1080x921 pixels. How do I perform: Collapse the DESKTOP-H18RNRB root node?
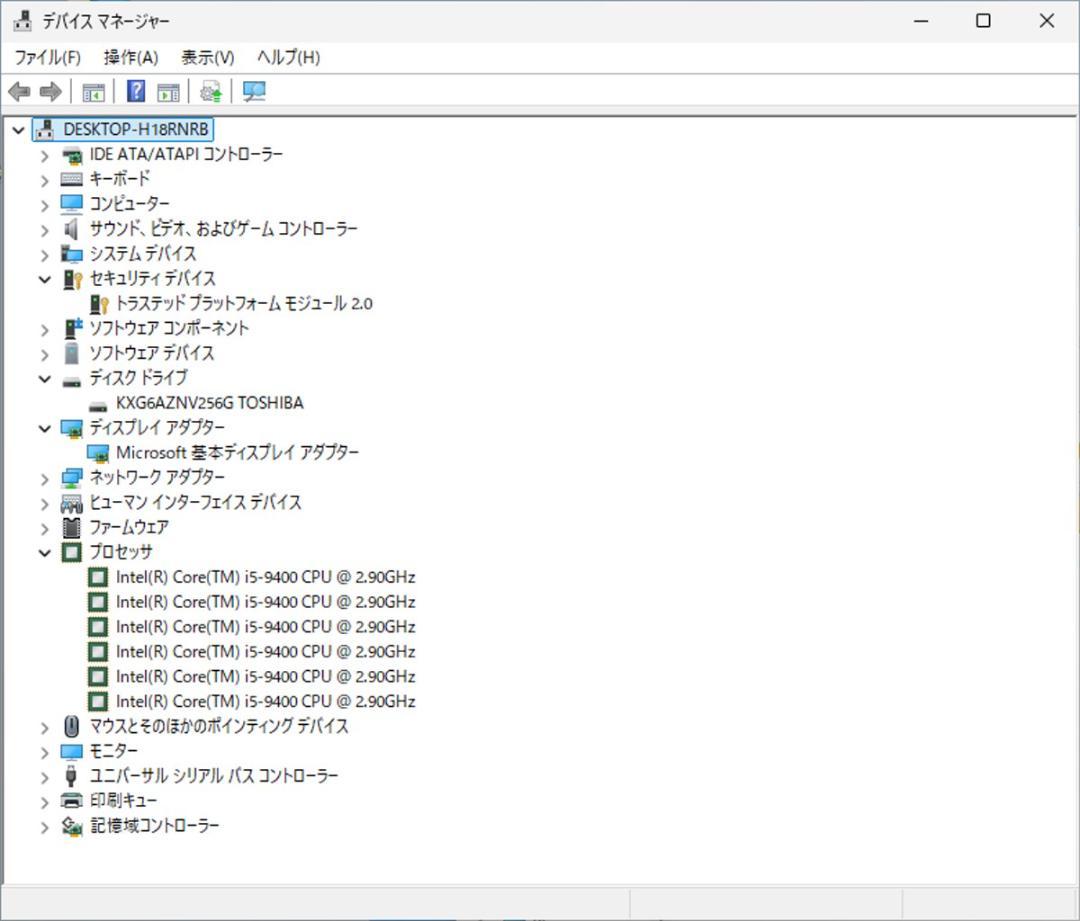click(19, 130)
